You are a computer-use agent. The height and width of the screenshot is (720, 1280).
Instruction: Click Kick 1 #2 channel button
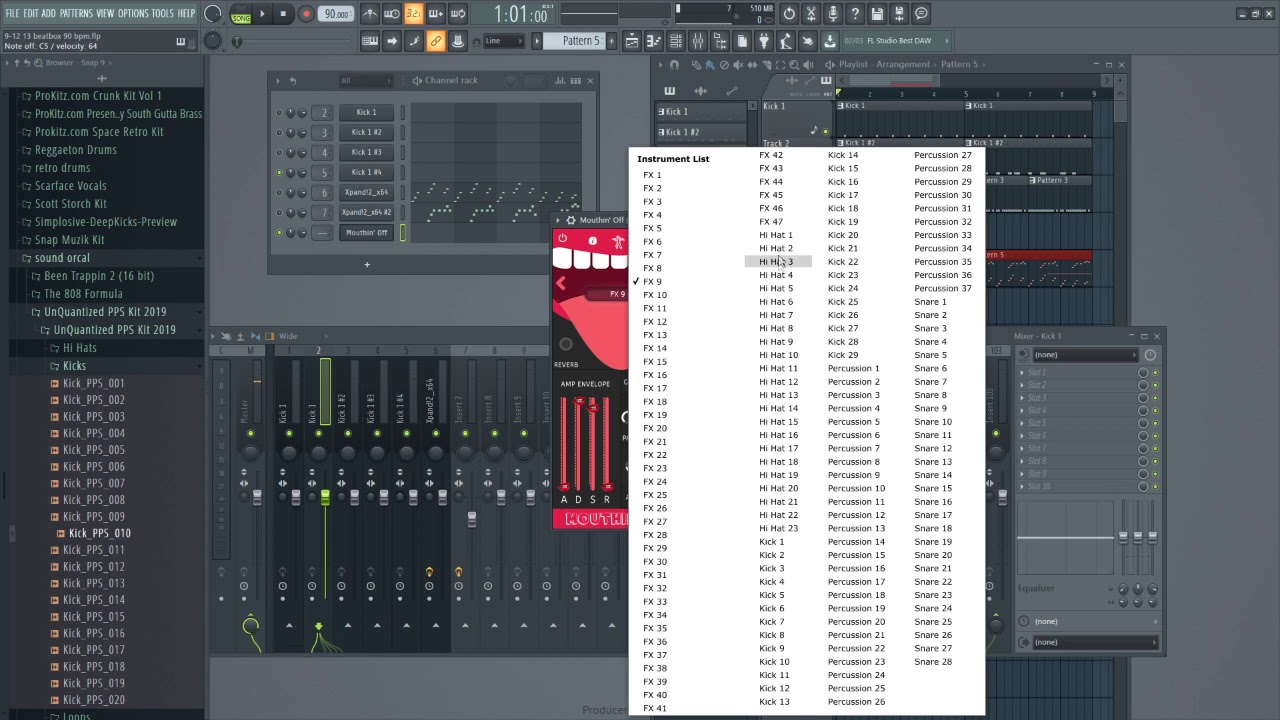coord(367,132)
